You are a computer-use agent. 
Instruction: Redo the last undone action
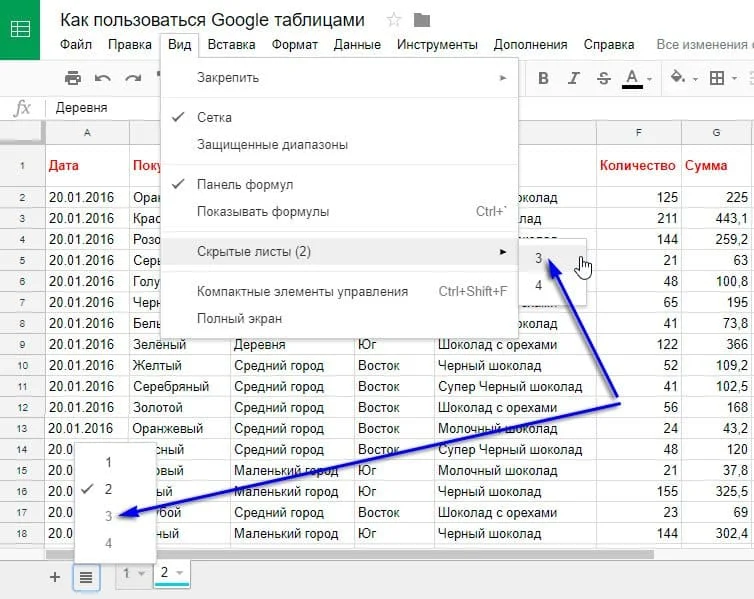(x=133, y=78)
